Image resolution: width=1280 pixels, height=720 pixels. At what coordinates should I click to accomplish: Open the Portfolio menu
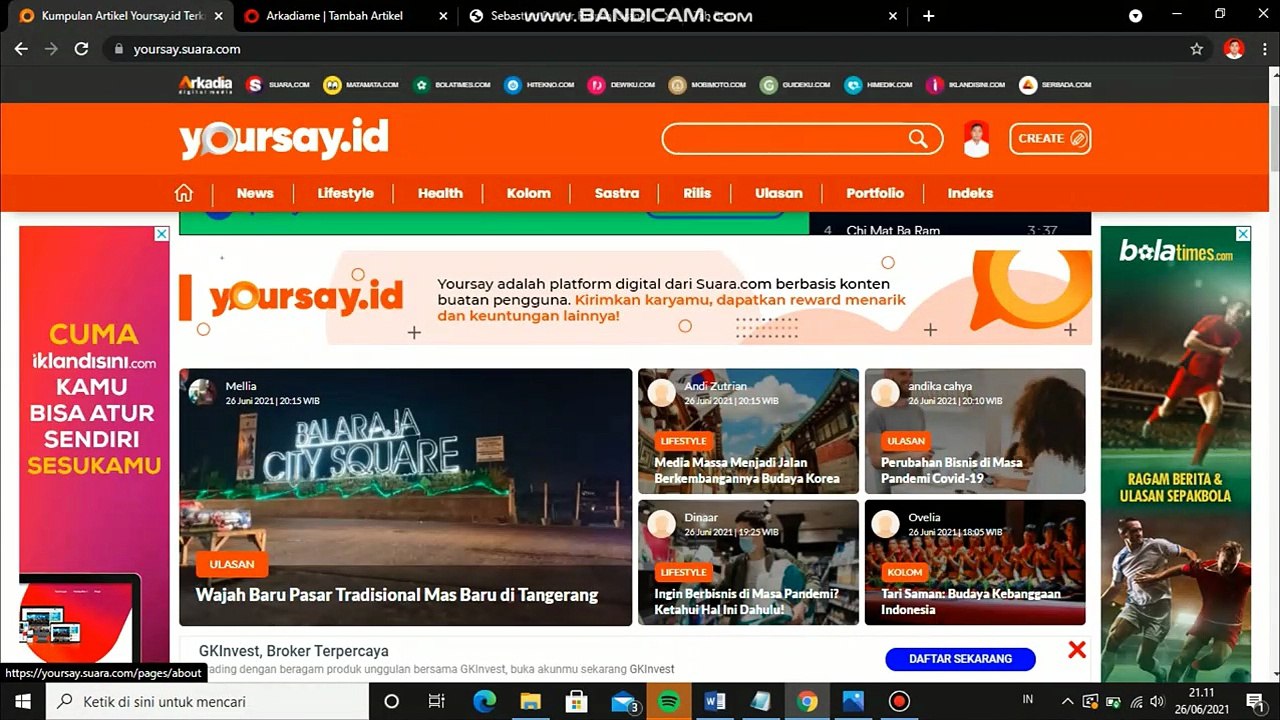[875, 193]
